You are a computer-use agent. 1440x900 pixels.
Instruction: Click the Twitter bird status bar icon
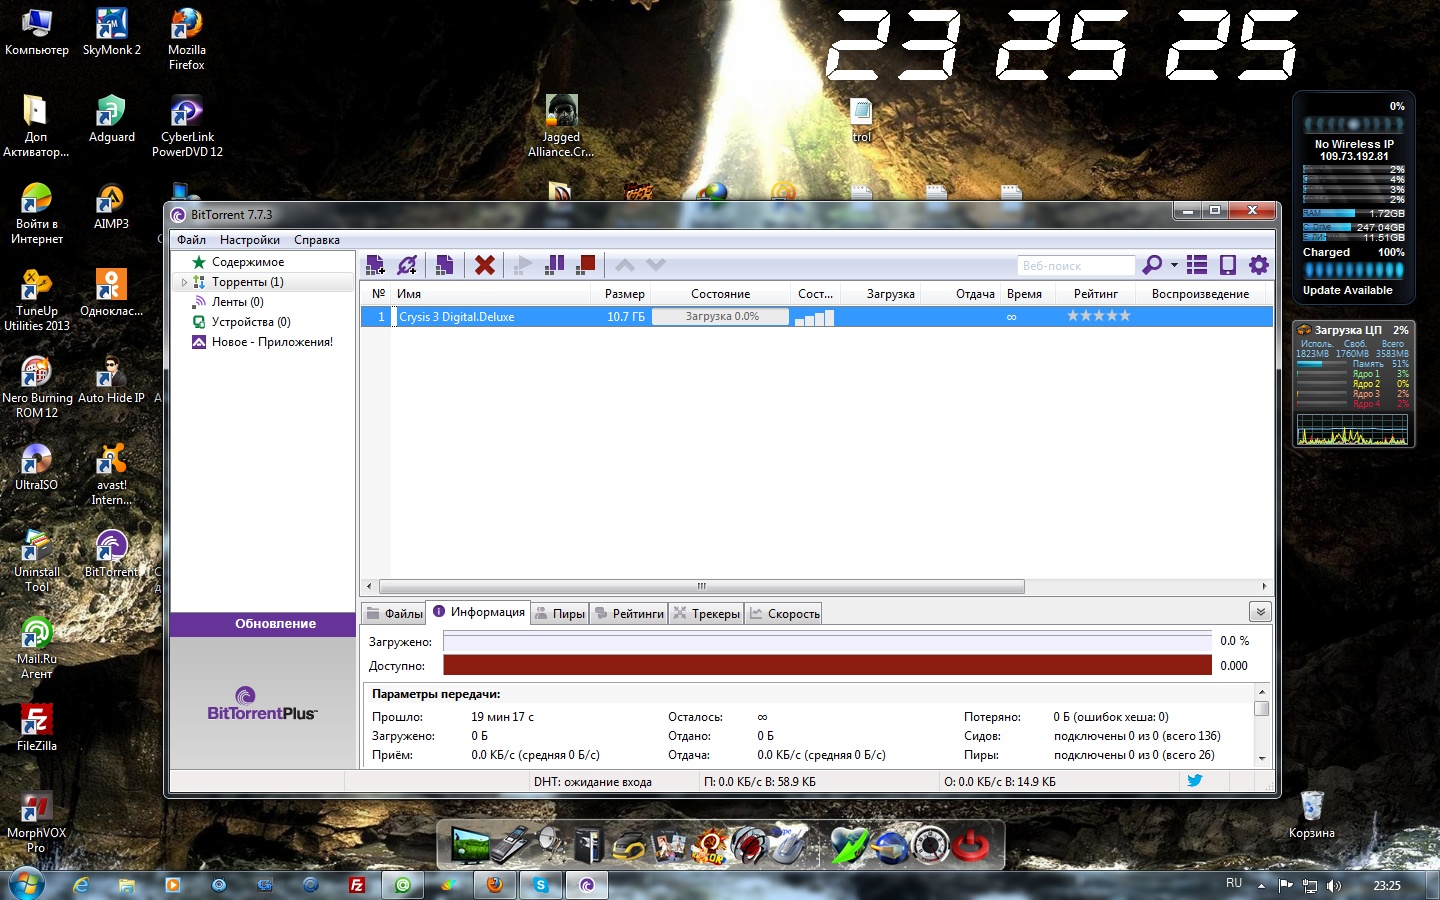(1194, 781)
